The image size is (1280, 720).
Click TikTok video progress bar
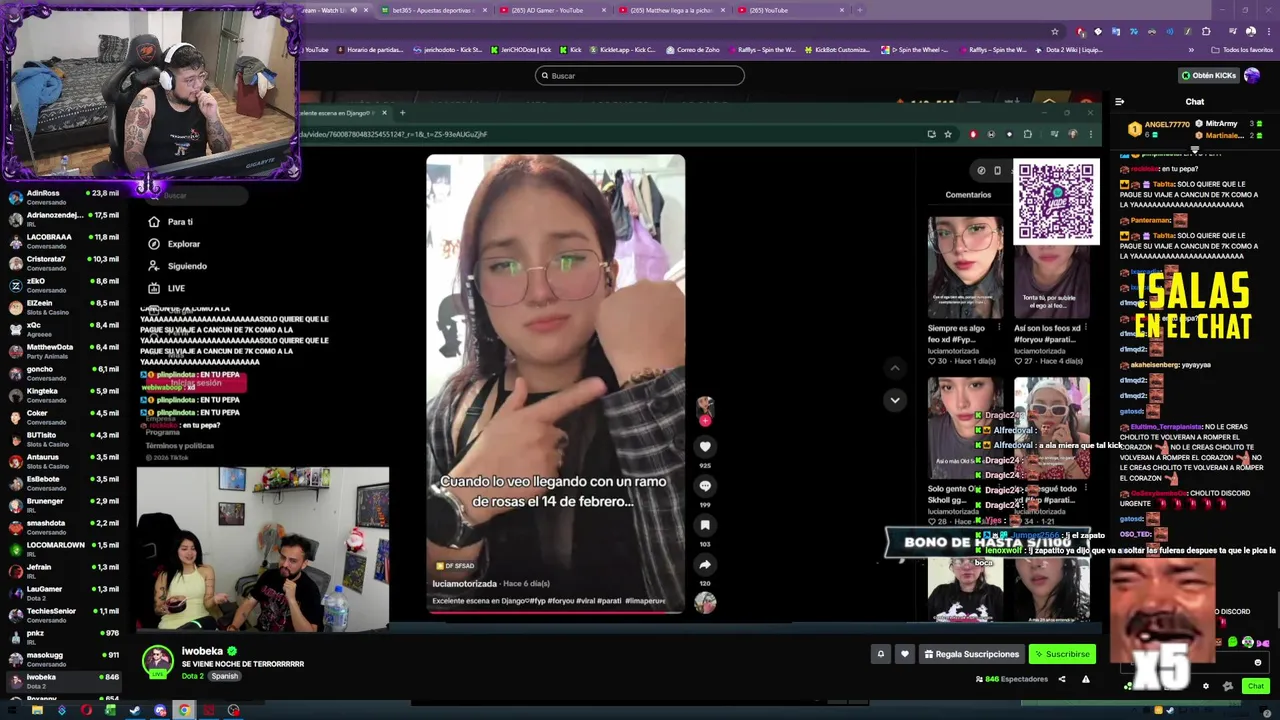555,611
